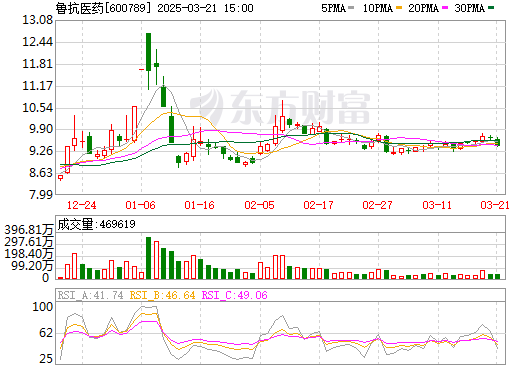Click the RSI_B:46.64 indicator label
This screenshot has height=365, width=520.
(x=162, y=295)
